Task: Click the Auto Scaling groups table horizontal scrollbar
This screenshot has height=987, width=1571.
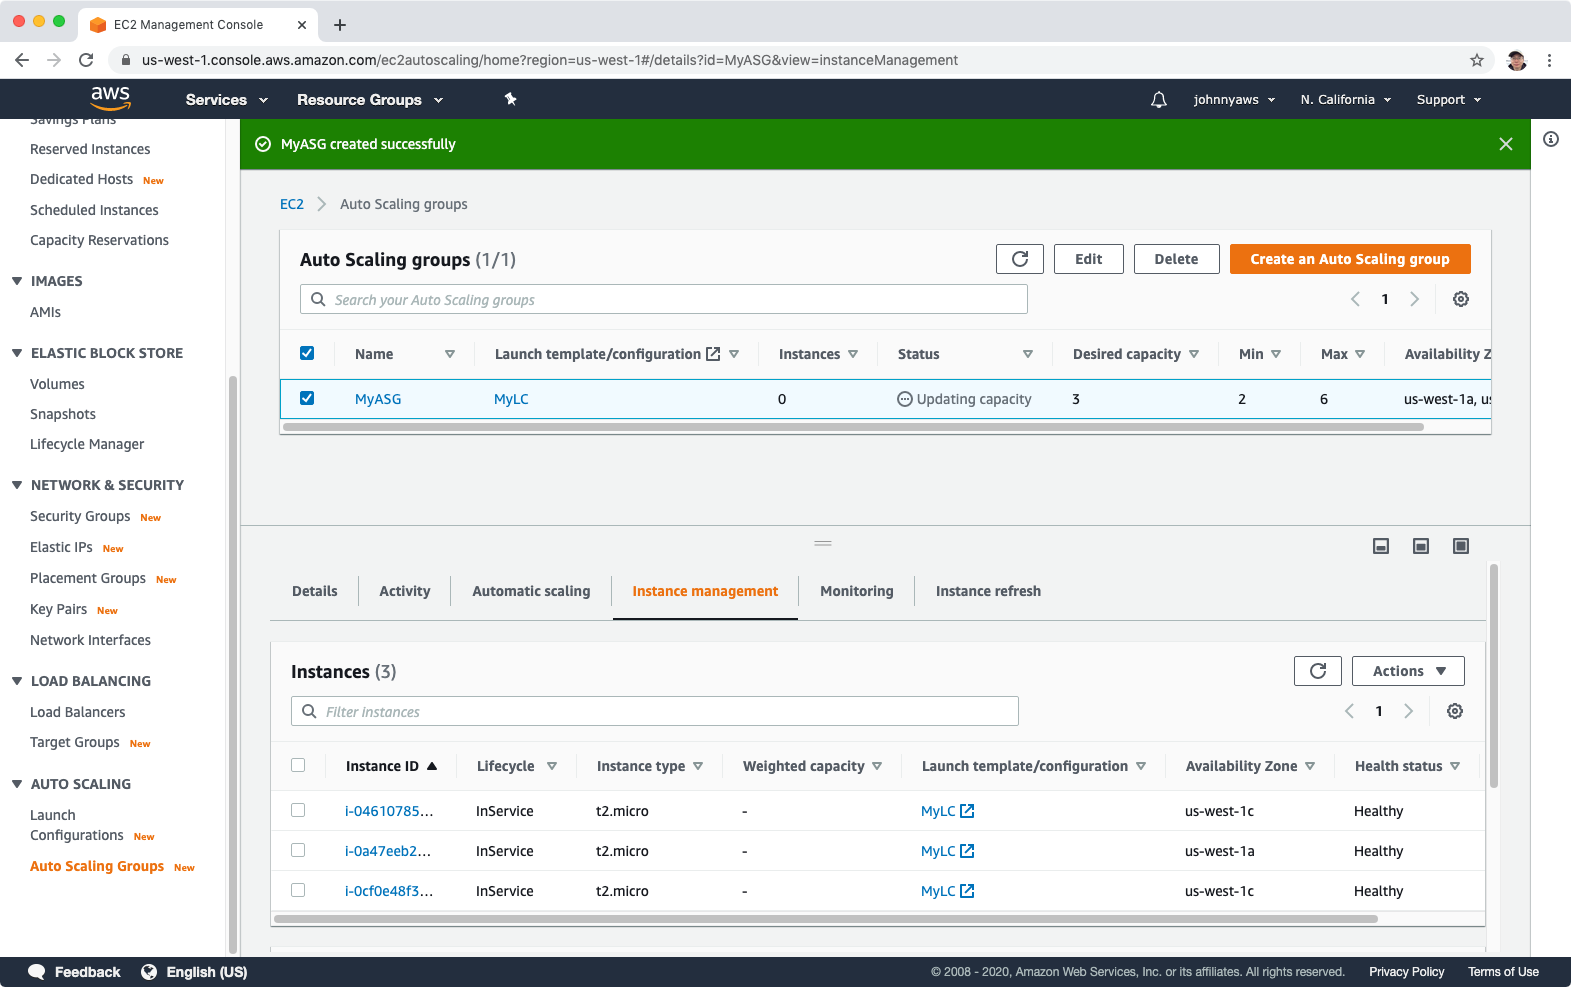Action: [853, 427]
